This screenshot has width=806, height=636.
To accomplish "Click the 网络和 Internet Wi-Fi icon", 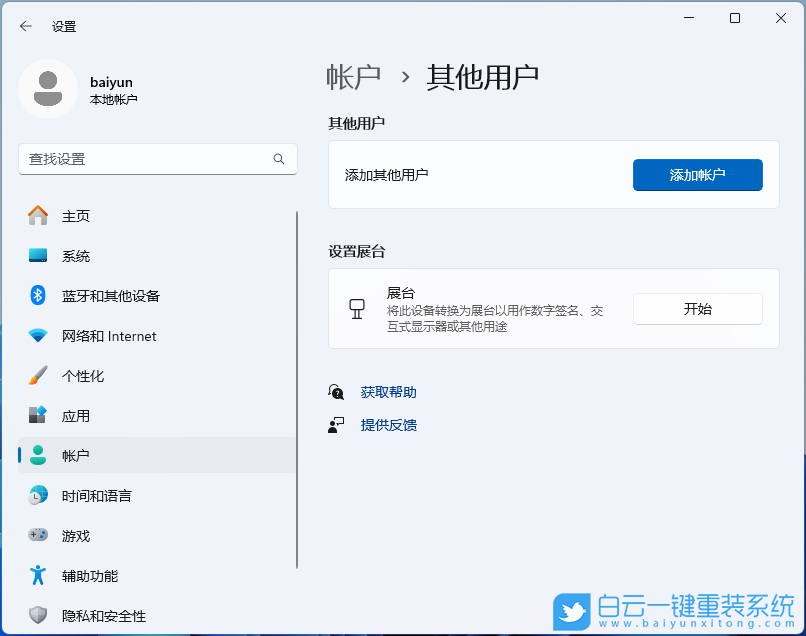I will (x=40, y=336).
